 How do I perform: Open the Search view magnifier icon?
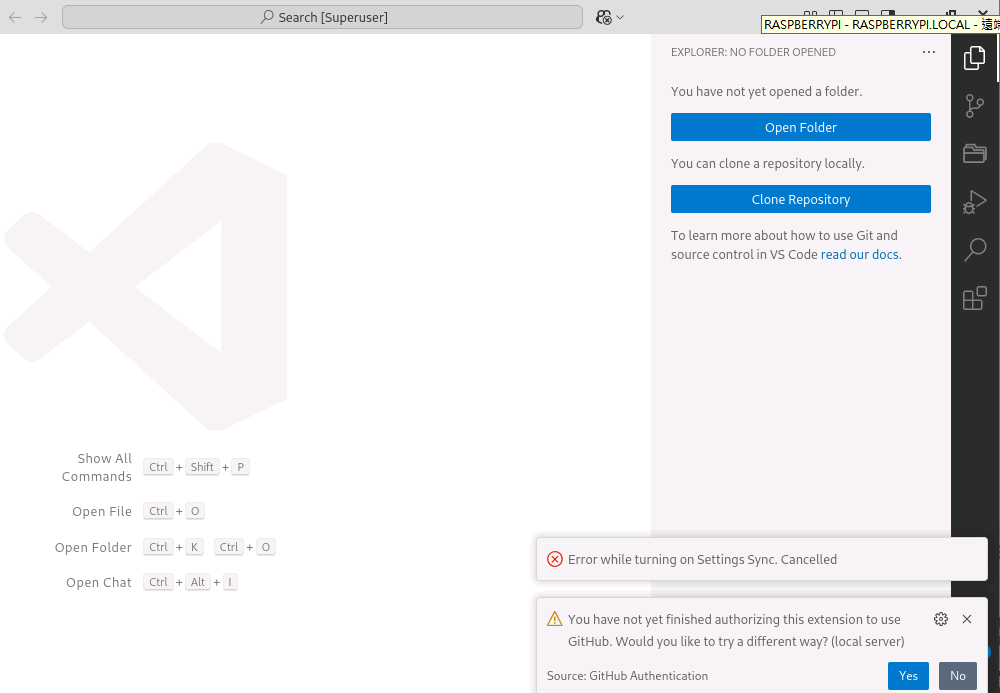974,250
